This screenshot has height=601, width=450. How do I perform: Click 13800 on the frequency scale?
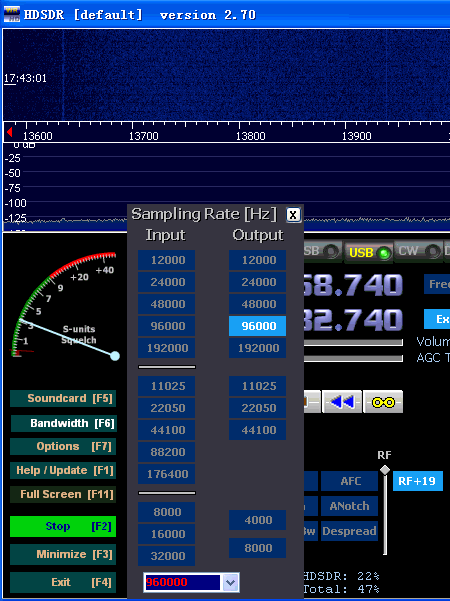click(x=250, y=136)
